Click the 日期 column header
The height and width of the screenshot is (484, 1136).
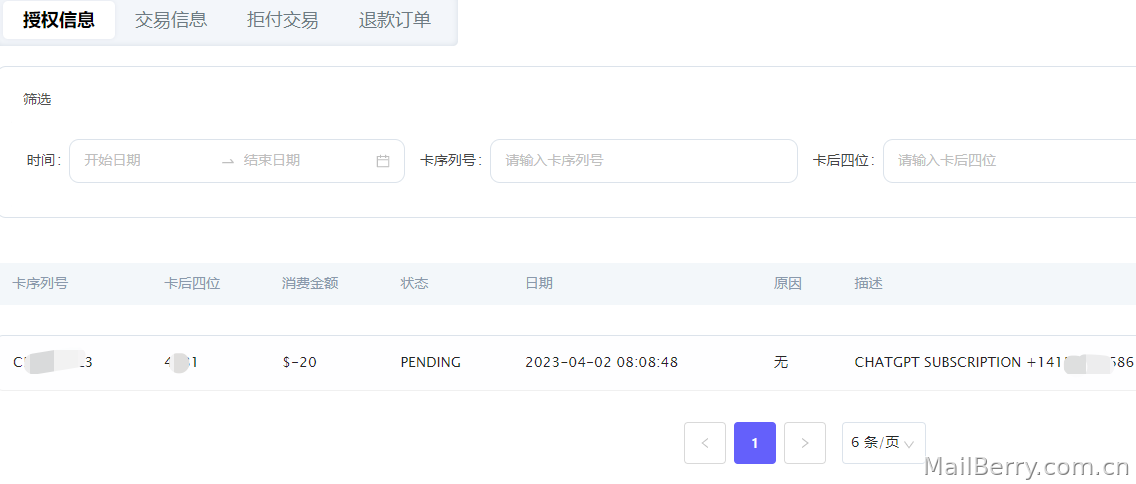[539, 283]
